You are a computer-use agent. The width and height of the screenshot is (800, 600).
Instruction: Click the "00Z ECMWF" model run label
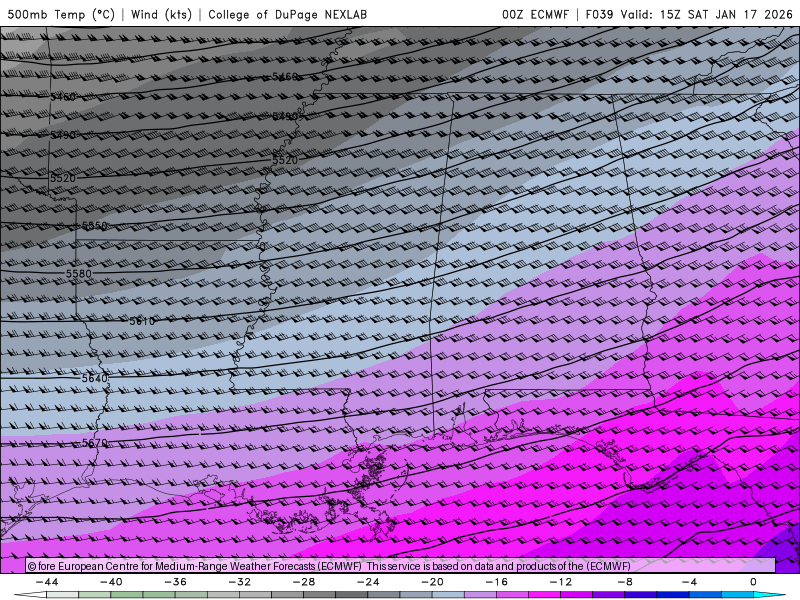coord(535,14)
